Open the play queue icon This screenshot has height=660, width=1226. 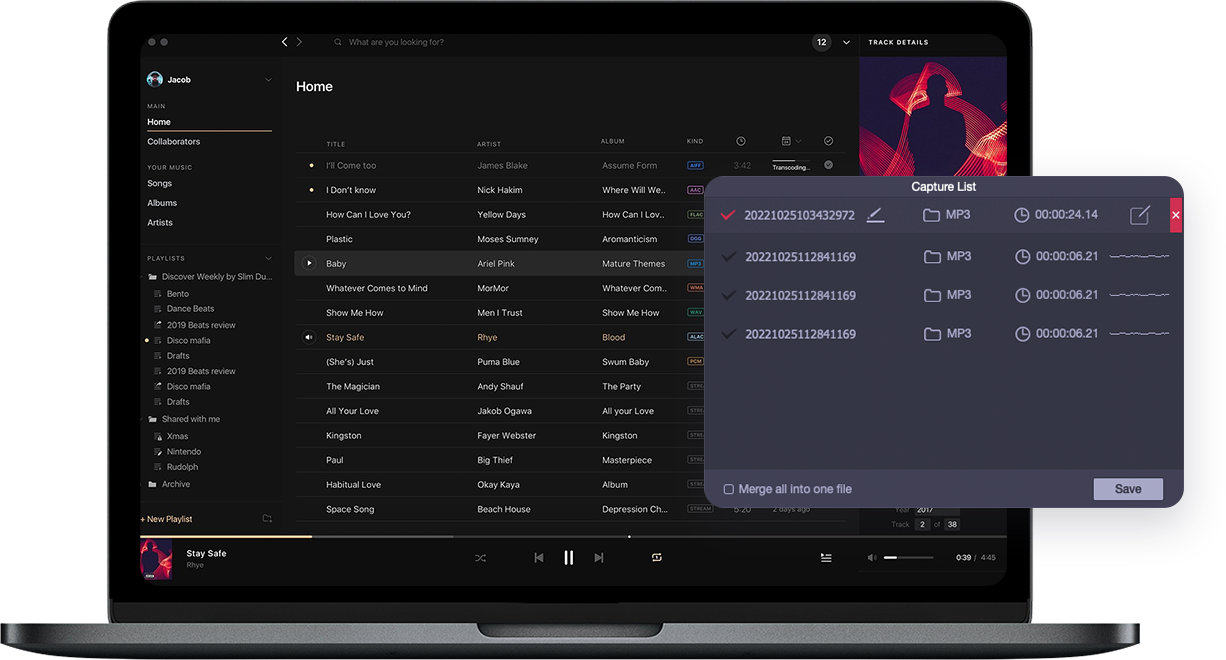click(826, 558)
